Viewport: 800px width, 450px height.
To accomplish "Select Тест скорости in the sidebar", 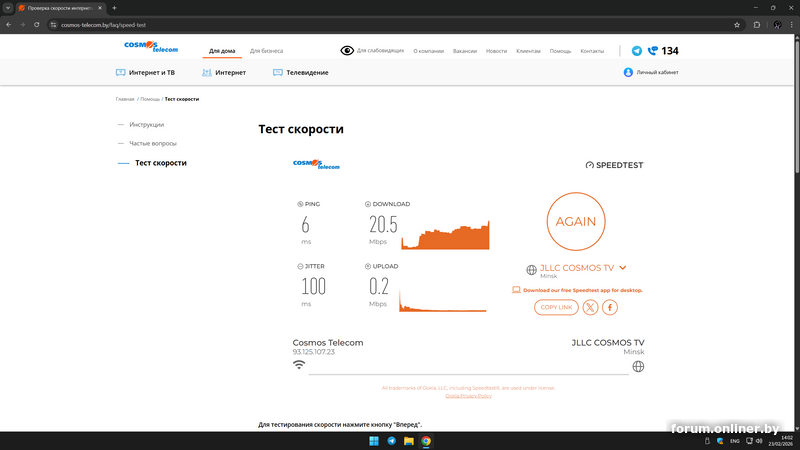I will 161,163.
